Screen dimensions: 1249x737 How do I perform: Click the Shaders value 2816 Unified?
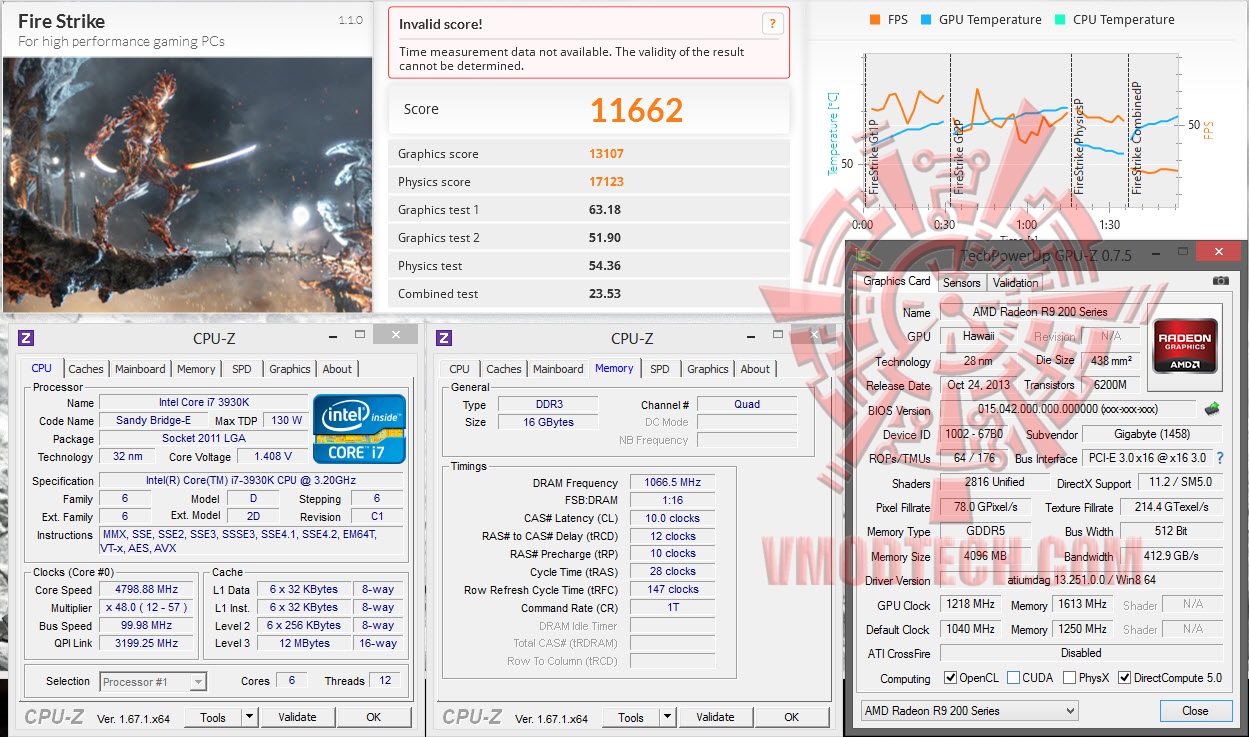click(994, 482)
